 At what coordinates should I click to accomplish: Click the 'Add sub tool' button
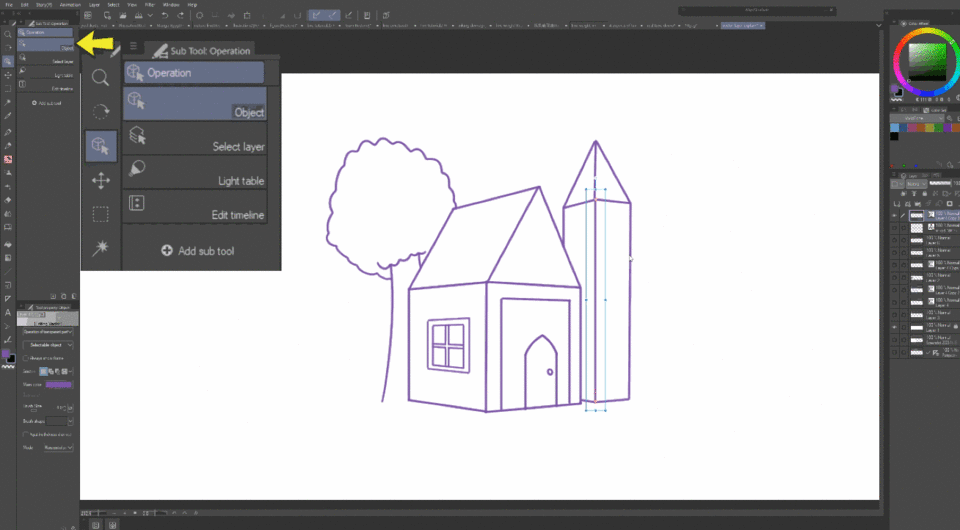197,251
